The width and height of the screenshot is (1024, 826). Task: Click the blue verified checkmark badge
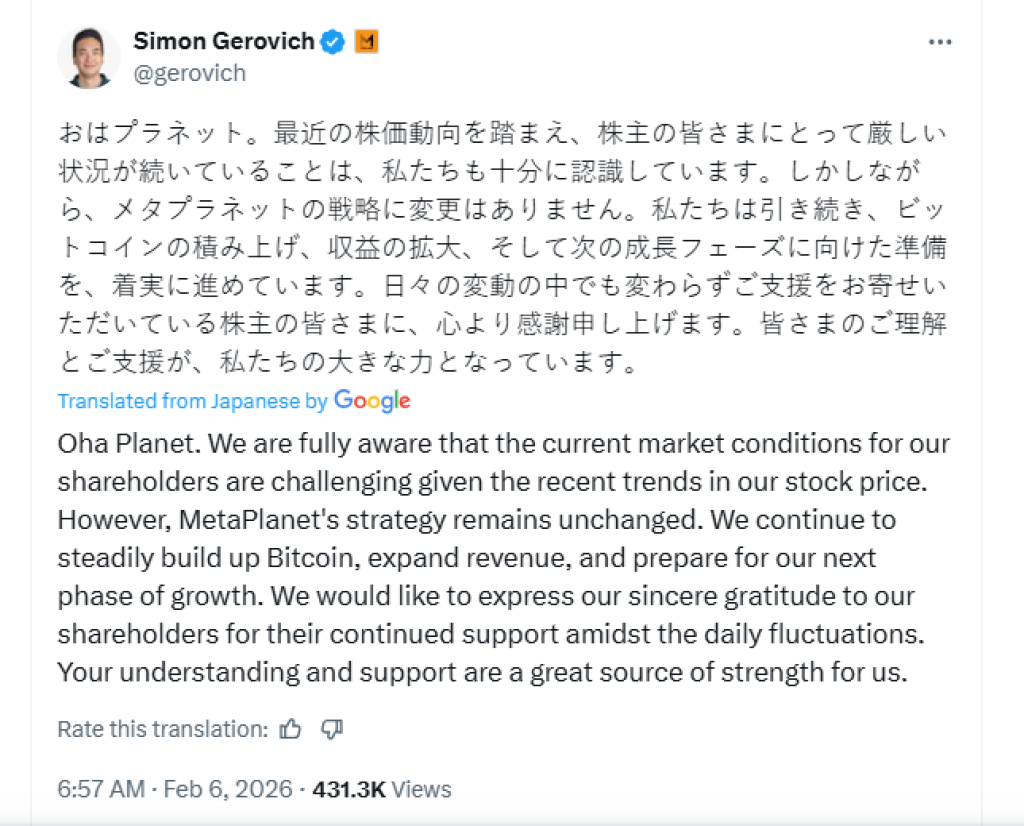click(333, 42)
